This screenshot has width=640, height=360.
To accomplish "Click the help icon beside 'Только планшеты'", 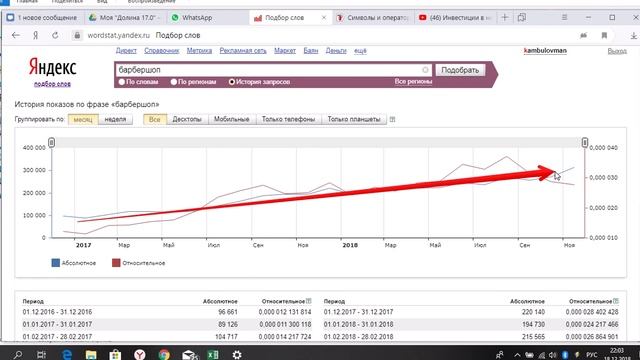I will [392, 119].
